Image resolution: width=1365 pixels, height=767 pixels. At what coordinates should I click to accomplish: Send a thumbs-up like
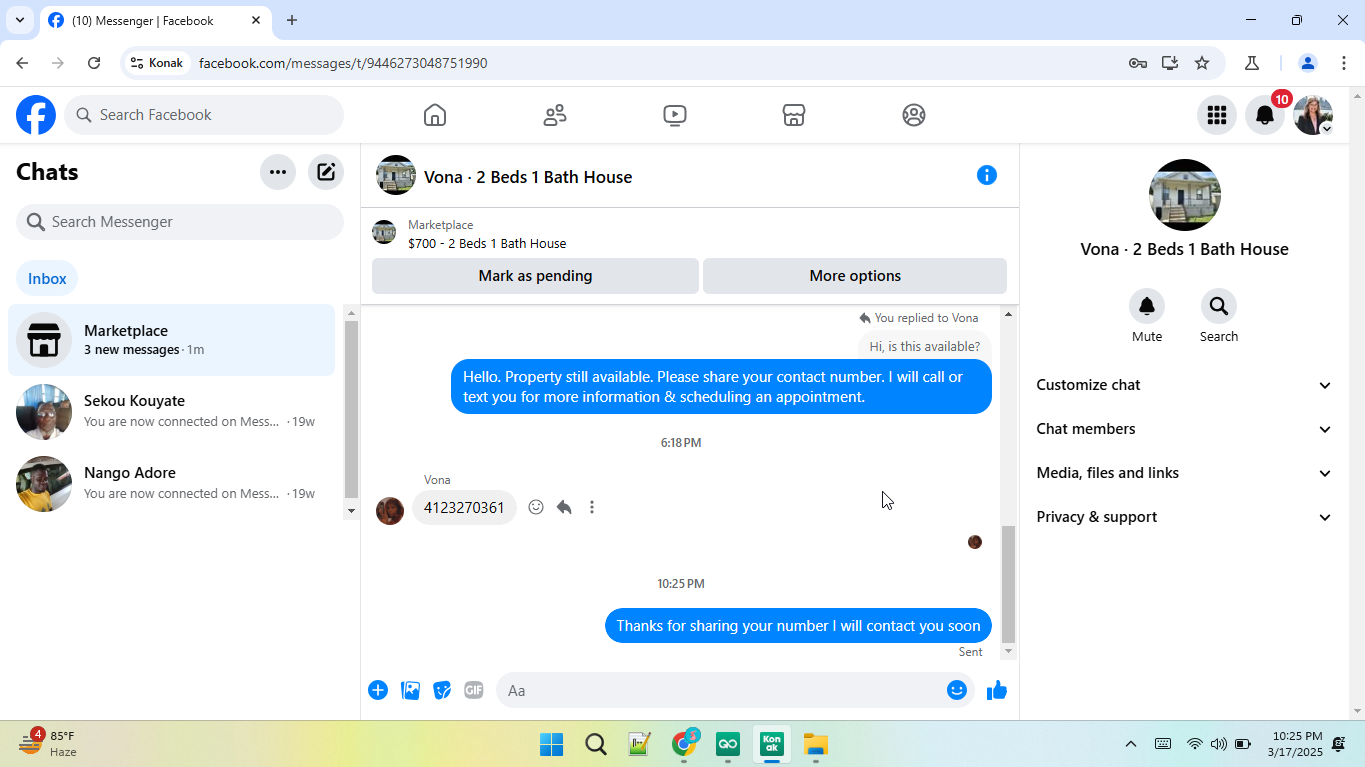[997, 690]
